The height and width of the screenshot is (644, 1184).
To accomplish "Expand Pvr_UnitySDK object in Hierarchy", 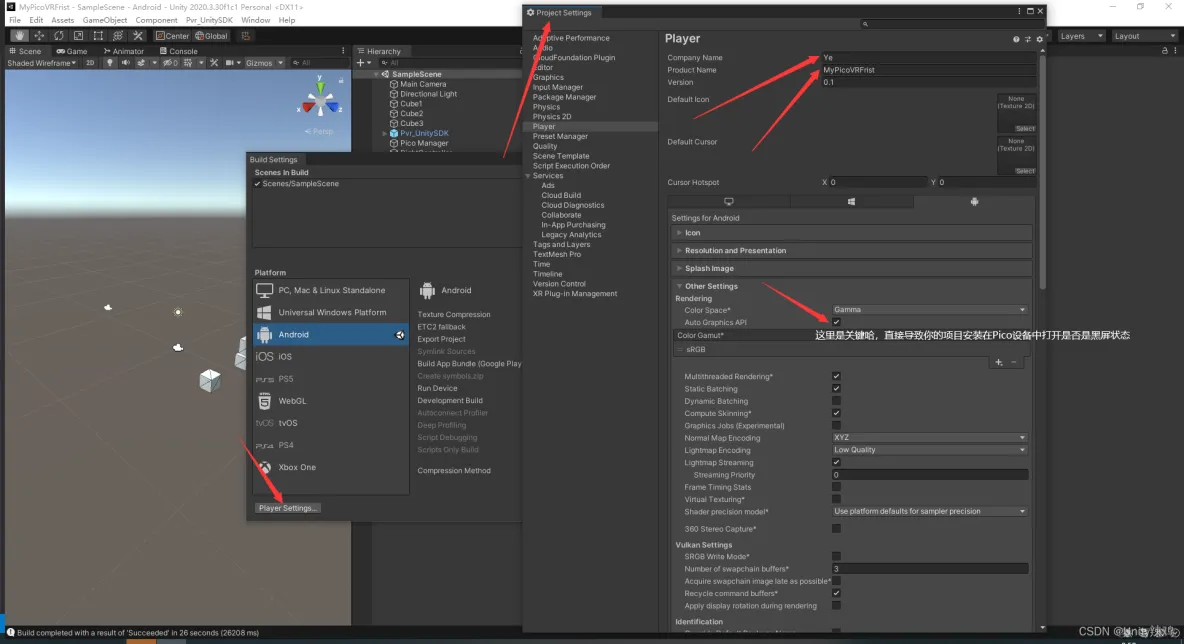I will 385,133.
